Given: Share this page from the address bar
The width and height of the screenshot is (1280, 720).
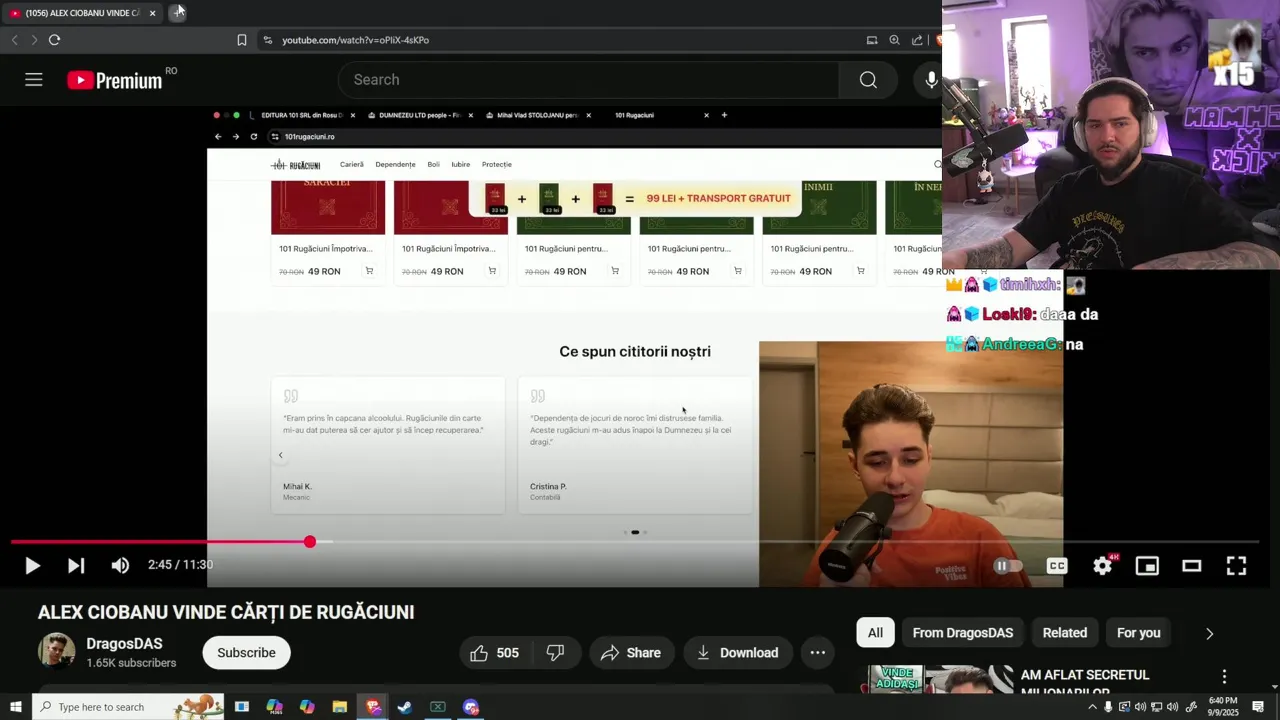Looking at the screenshot, I should point(917,40).
